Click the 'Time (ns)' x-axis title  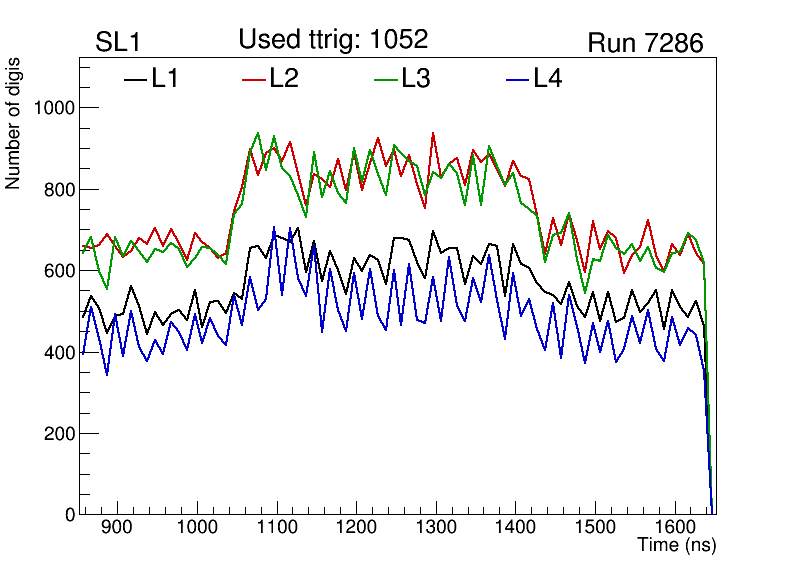[676, 546]
